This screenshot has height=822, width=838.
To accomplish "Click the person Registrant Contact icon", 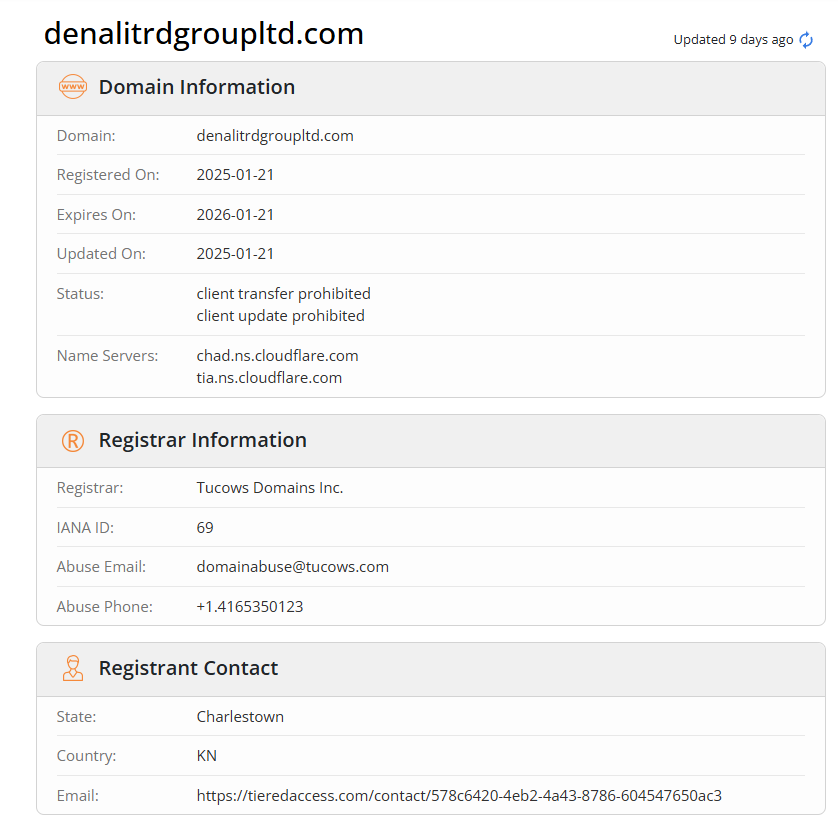I will pyautogui.click(x=73, y=668).
